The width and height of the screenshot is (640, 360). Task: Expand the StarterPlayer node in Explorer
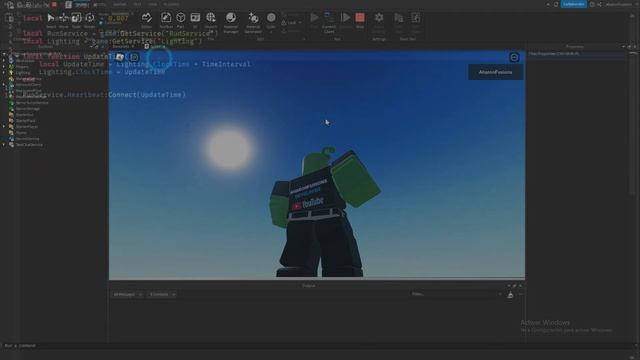click(4, 127)
